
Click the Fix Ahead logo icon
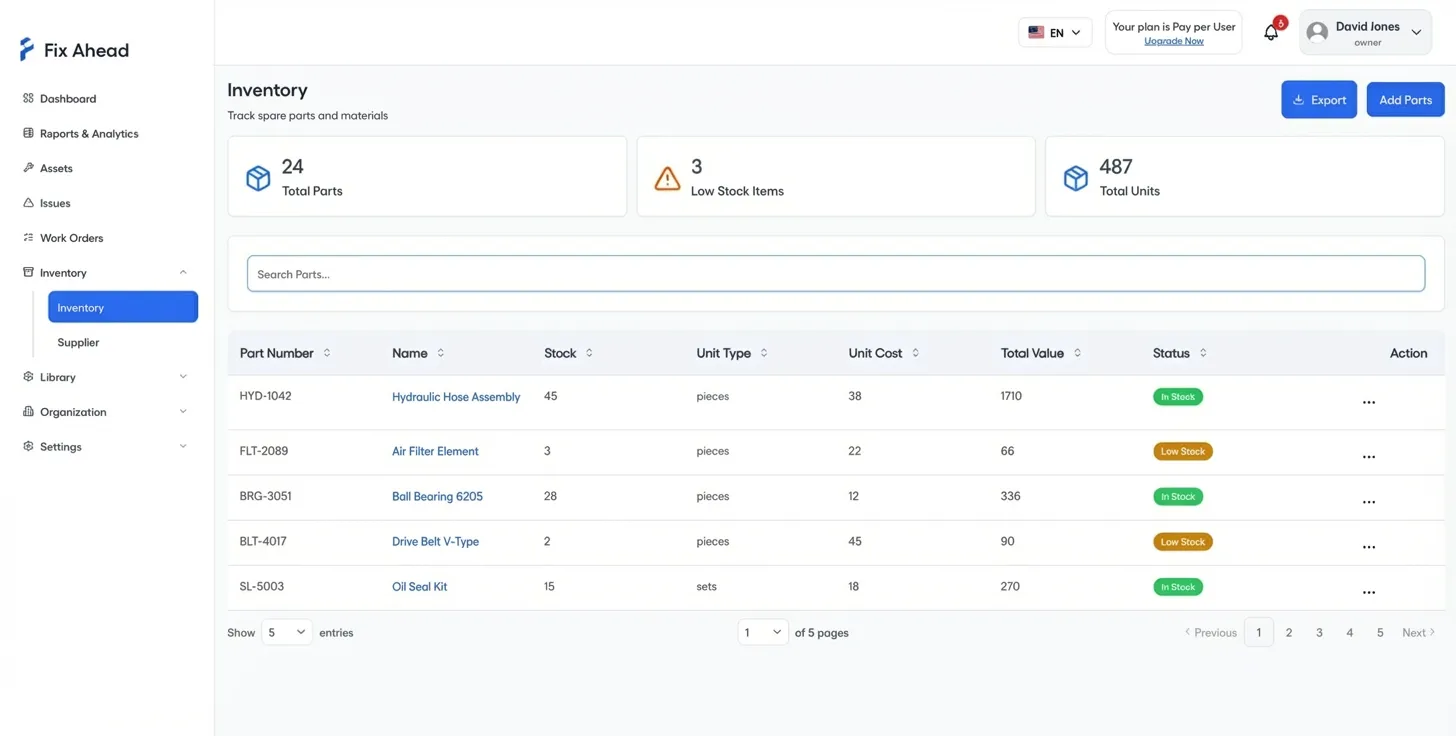[x=27, y=50]
